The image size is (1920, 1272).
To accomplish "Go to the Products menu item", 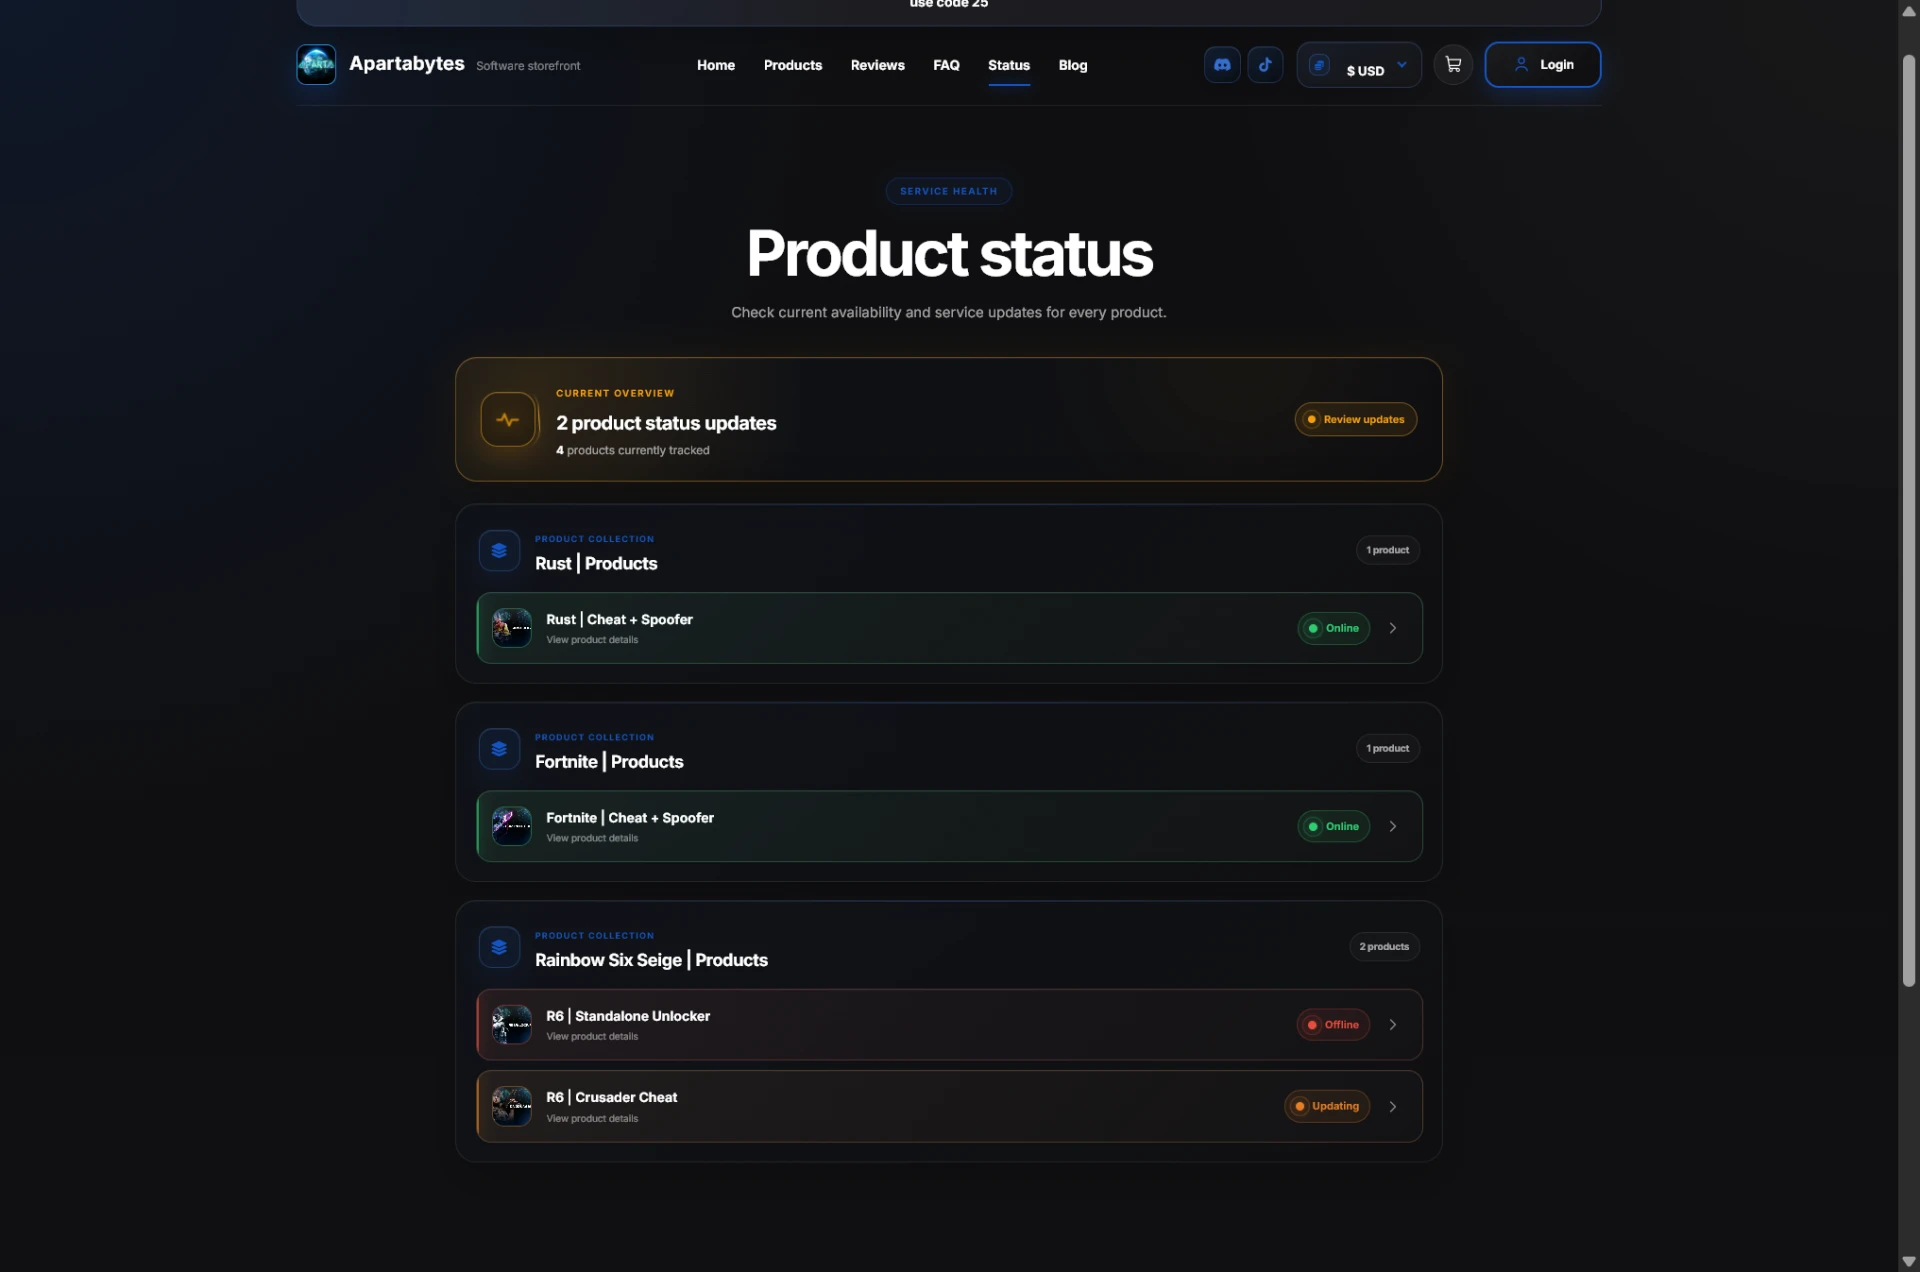I will [x=792, y=65].
